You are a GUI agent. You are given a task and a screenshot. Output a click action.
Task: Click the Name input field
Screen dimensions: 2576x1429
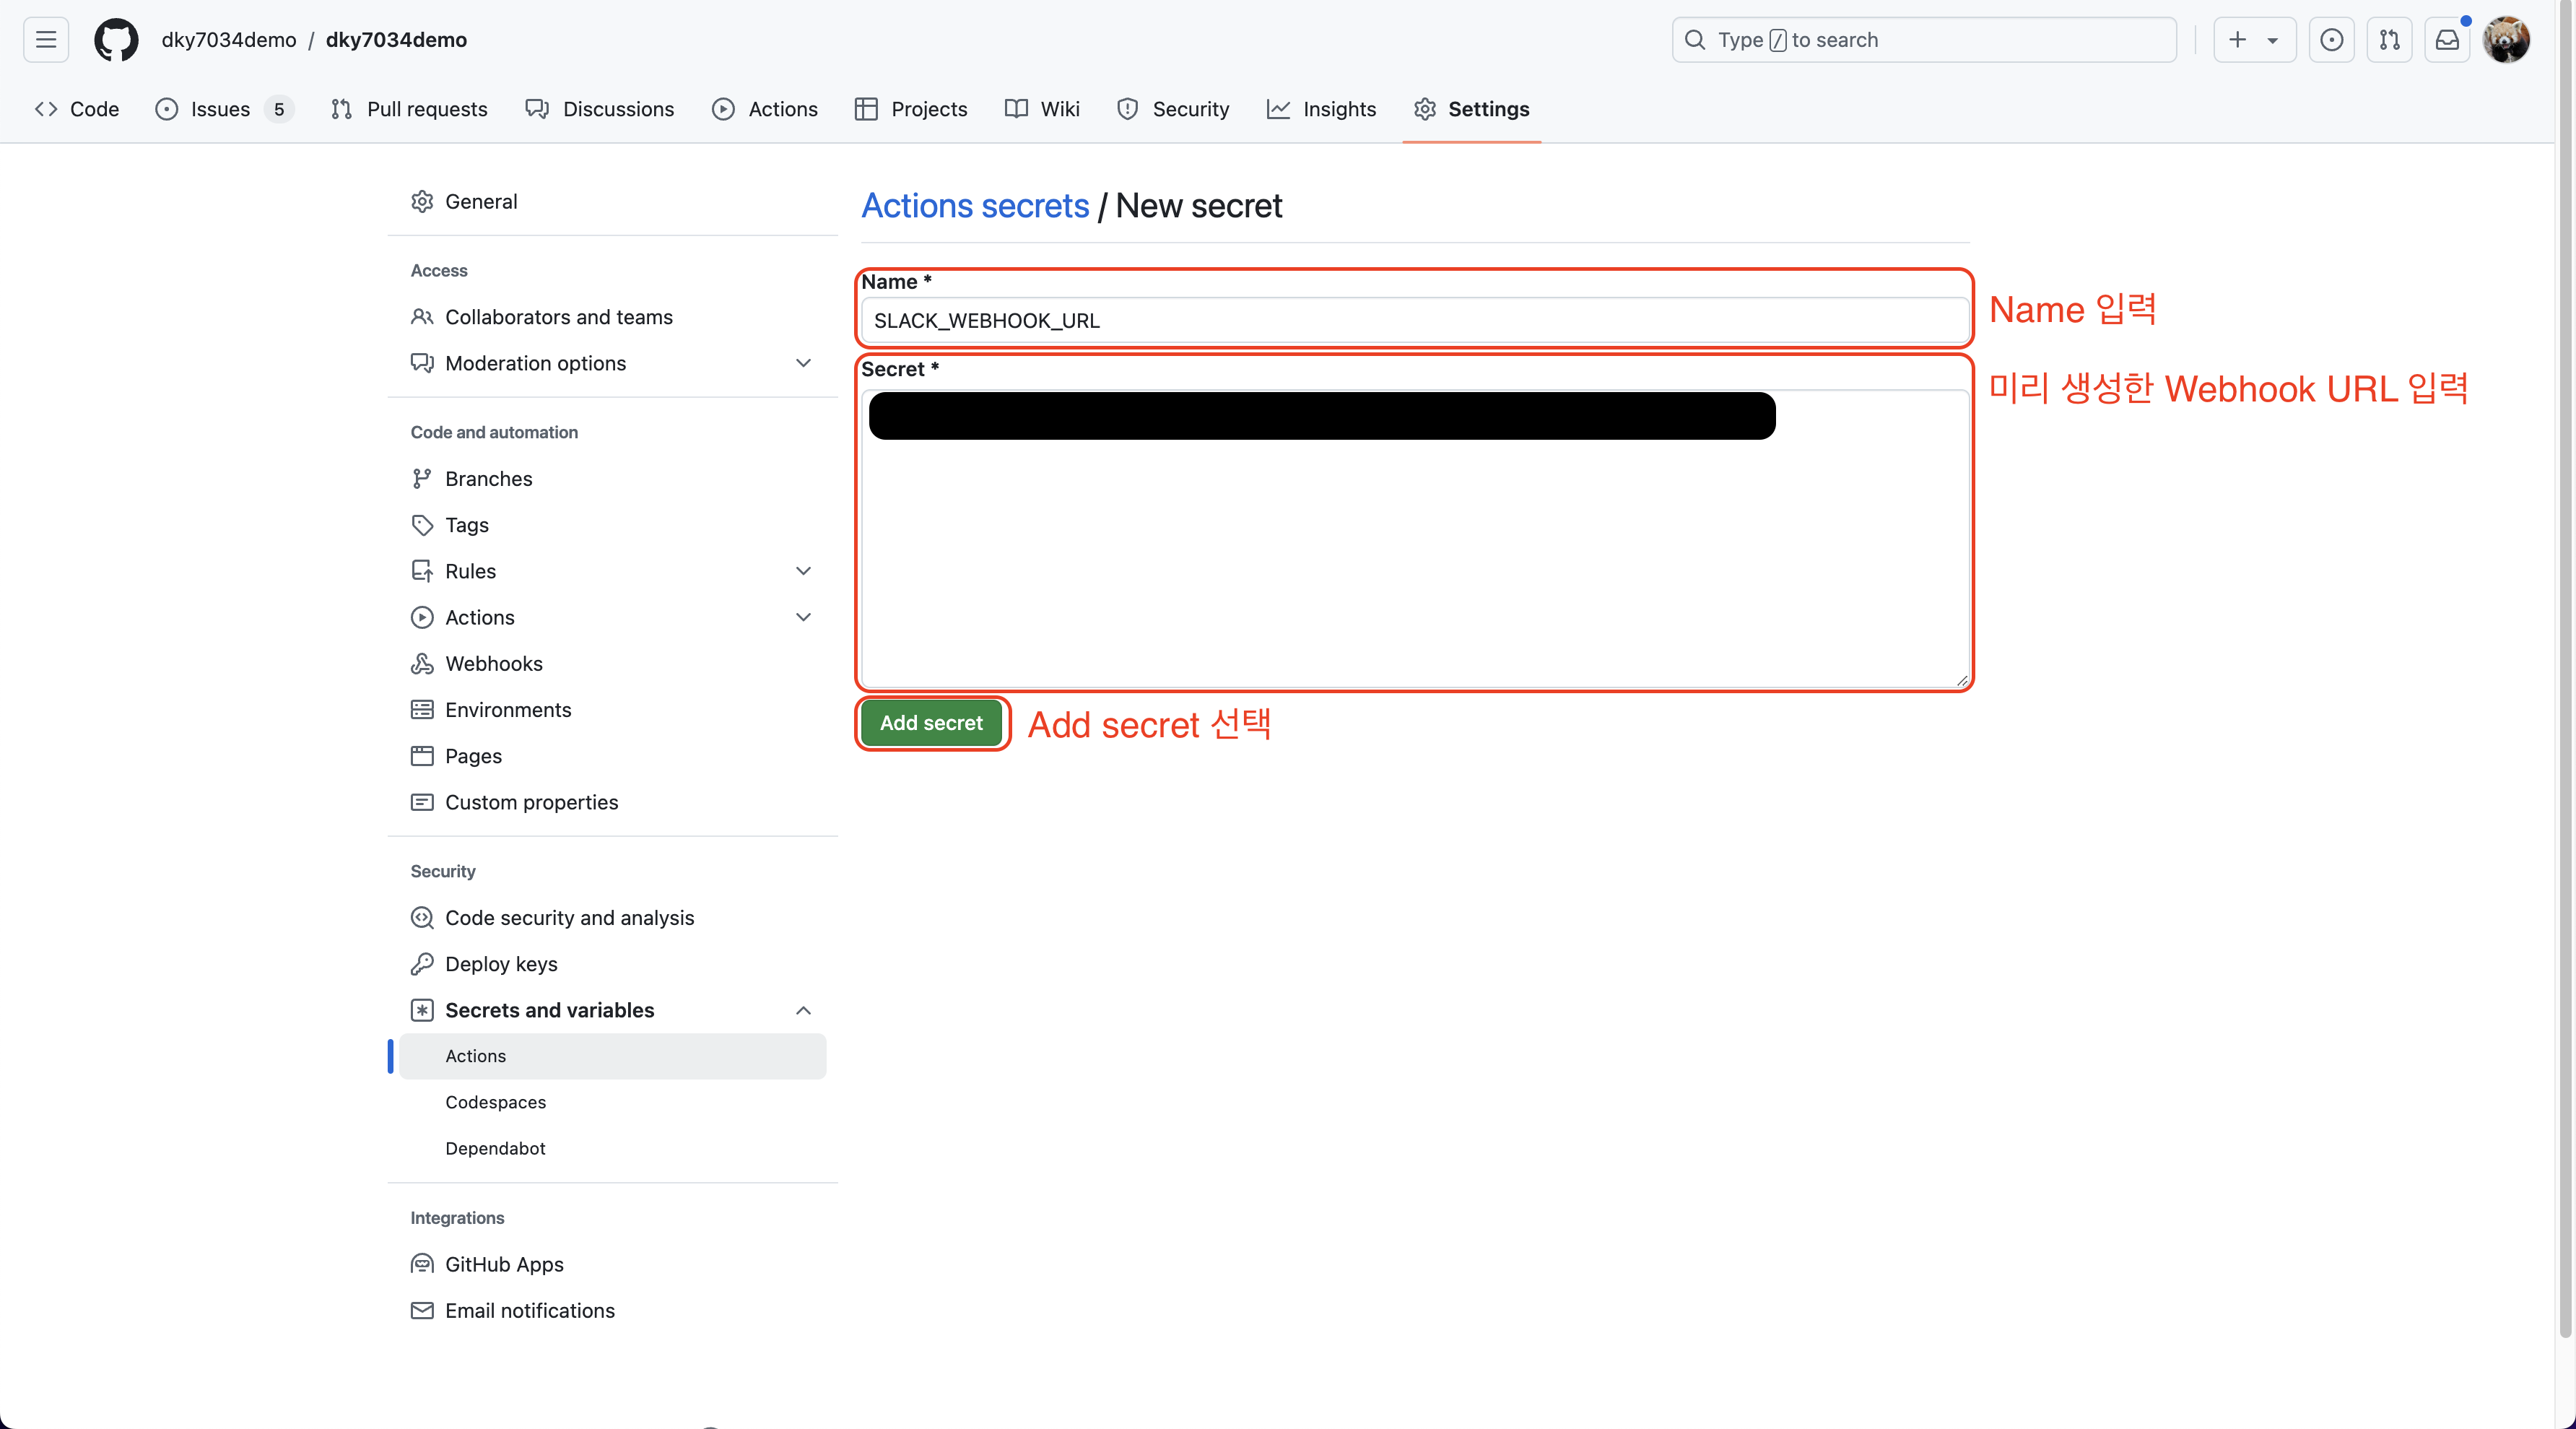1413,321
